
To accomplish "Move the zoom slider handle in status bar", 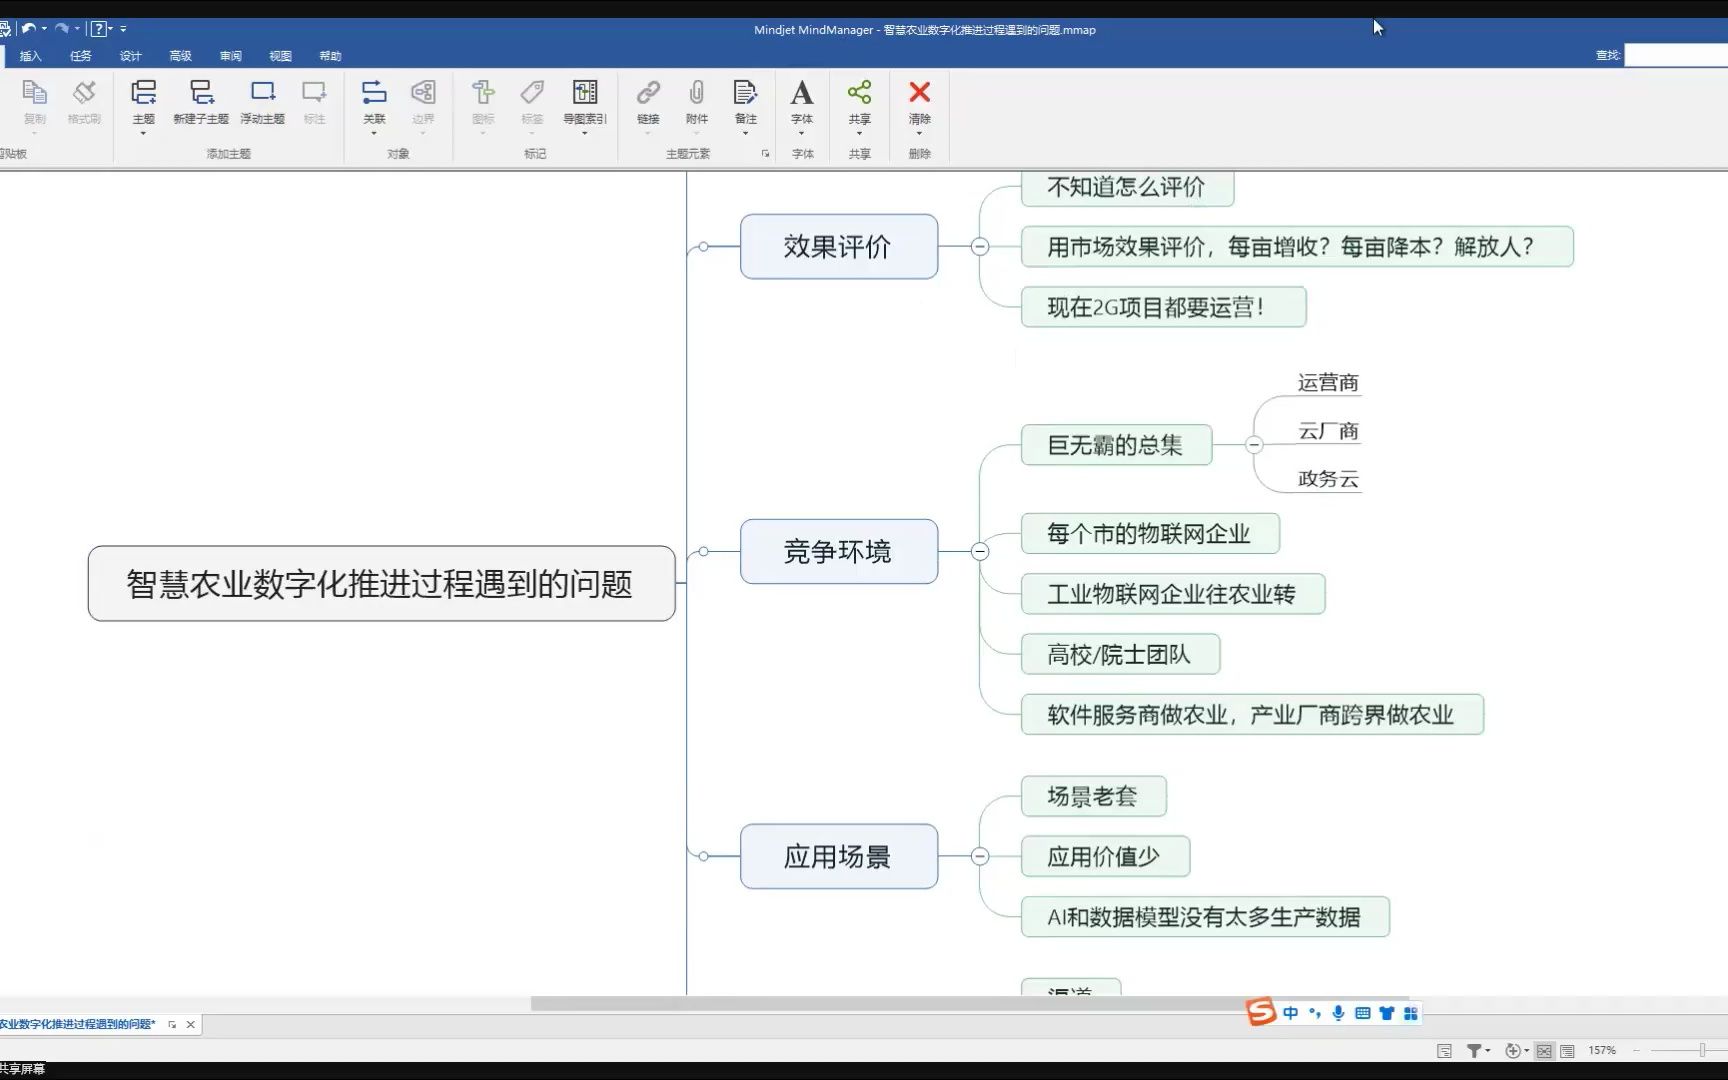I will (1702, 1050).
